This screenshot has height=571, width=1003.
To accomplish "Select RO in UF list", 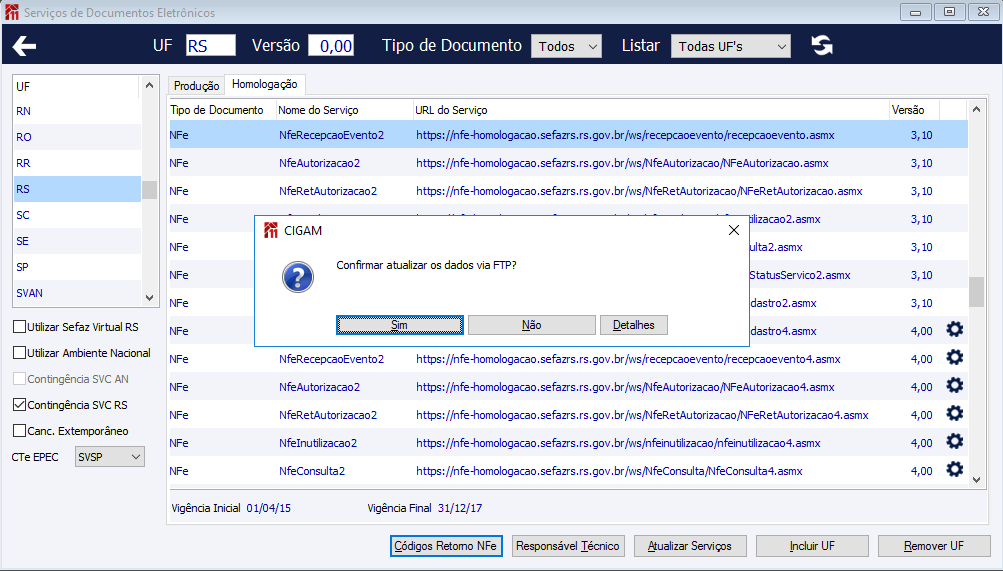I will pos(77,137).
